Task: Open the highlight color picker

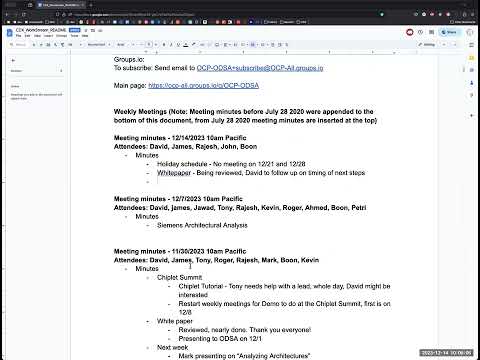Action: 193,44
